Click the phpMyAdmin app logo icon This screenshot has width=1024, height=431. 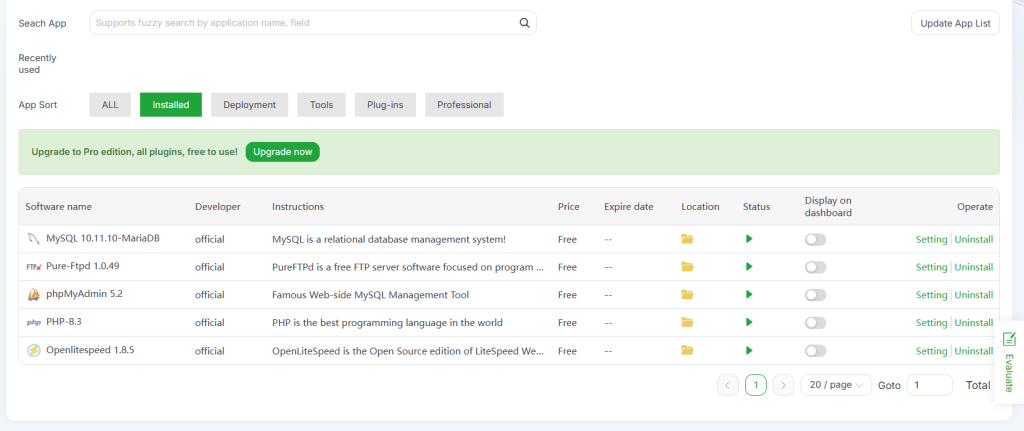(x=33, y=295)
